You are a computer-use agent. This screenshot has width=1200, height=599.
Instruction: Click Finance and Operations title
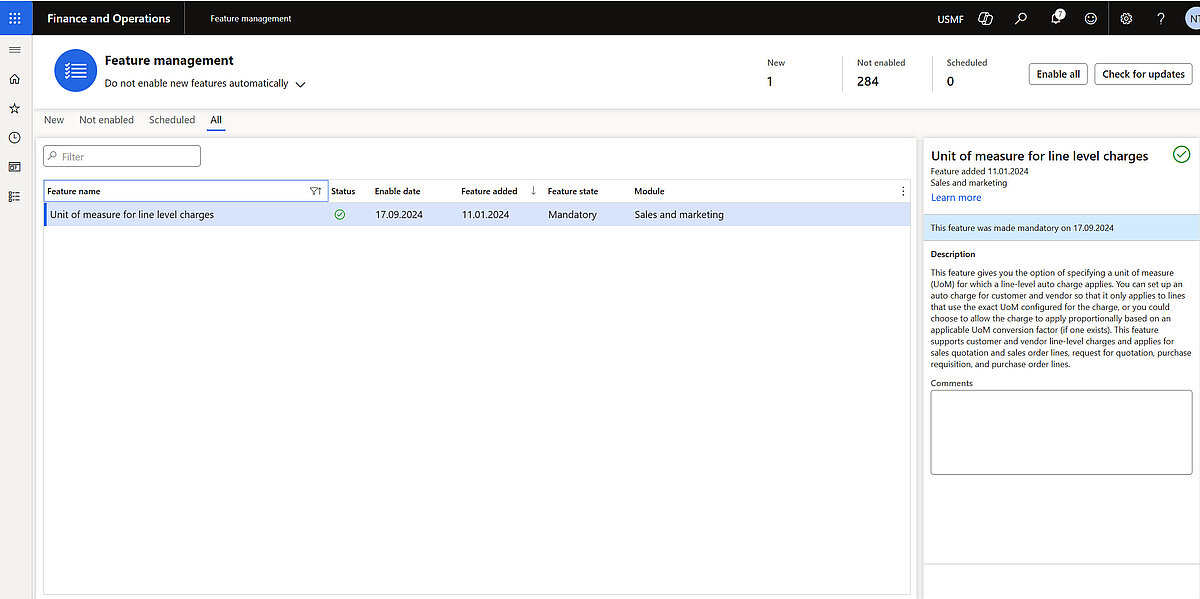point(109,18)
